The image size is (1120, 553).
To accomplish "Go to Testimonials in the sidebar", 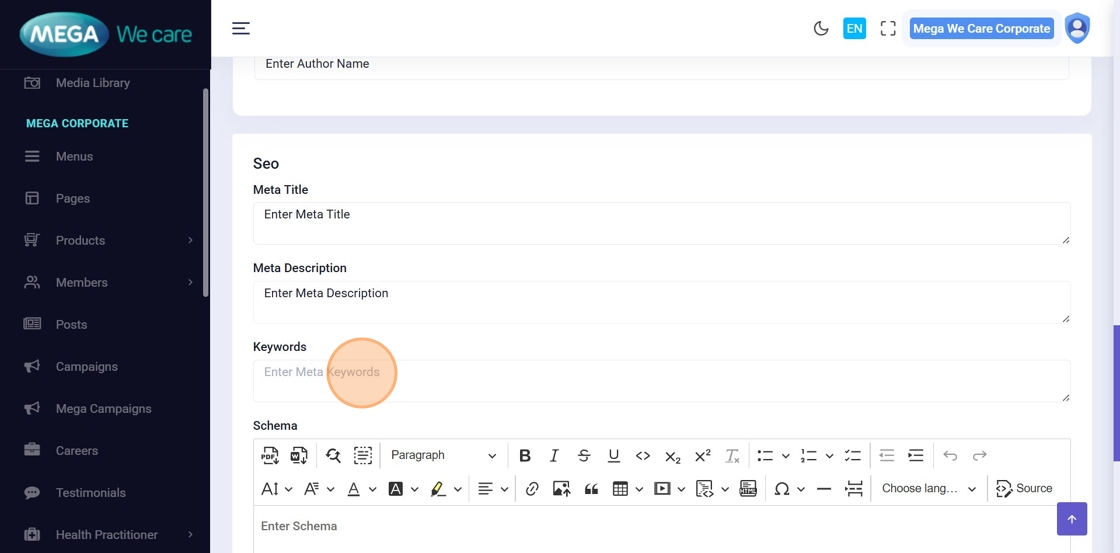I will pyautogui.click(x=90, y=493).
